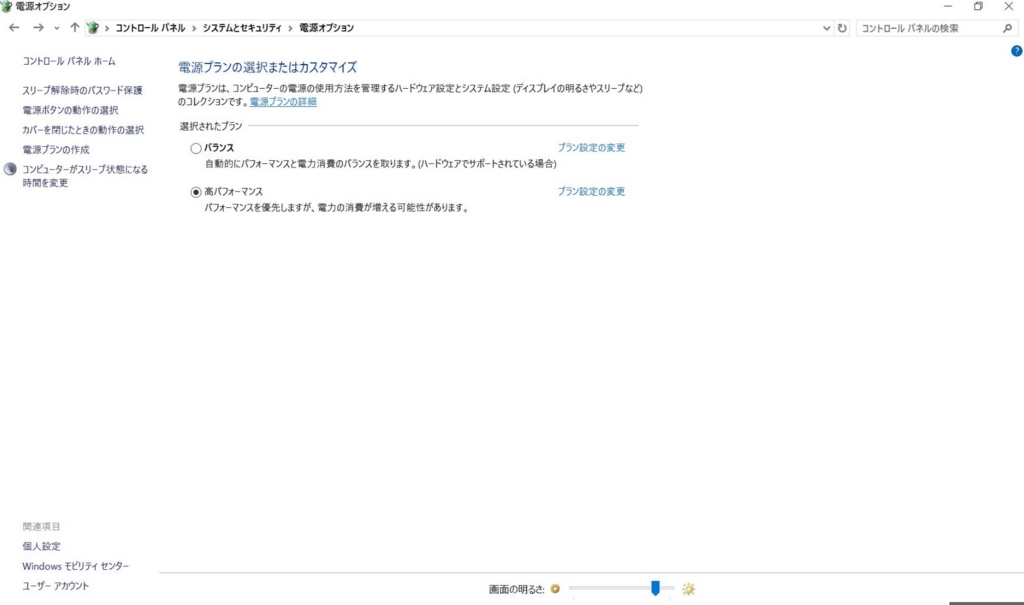Click the back navigation arrow

click(13, 28)
